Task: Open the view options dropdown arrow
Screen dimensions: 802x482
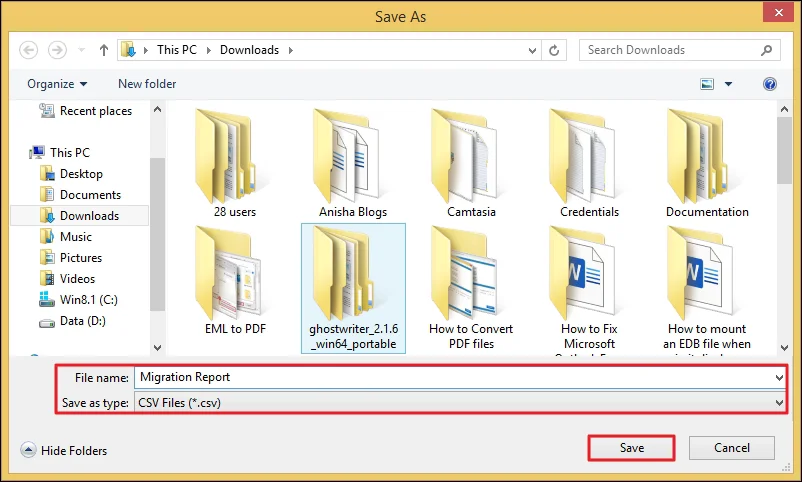Action: point(728,84)
